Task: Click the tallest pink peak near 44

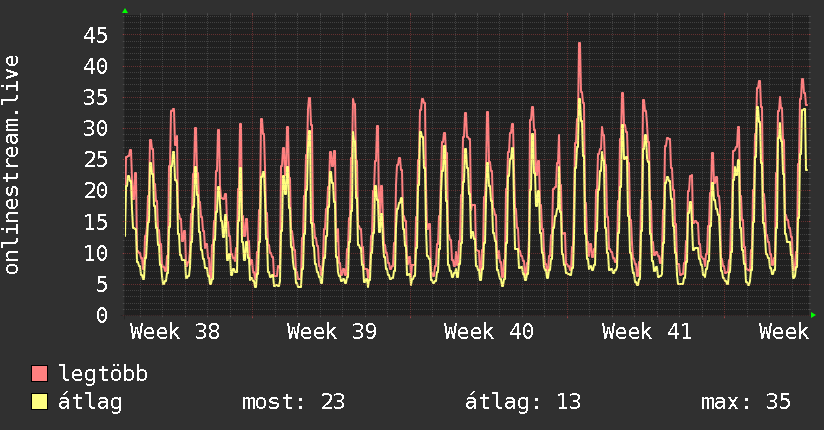Action: (x=579, y=45)
